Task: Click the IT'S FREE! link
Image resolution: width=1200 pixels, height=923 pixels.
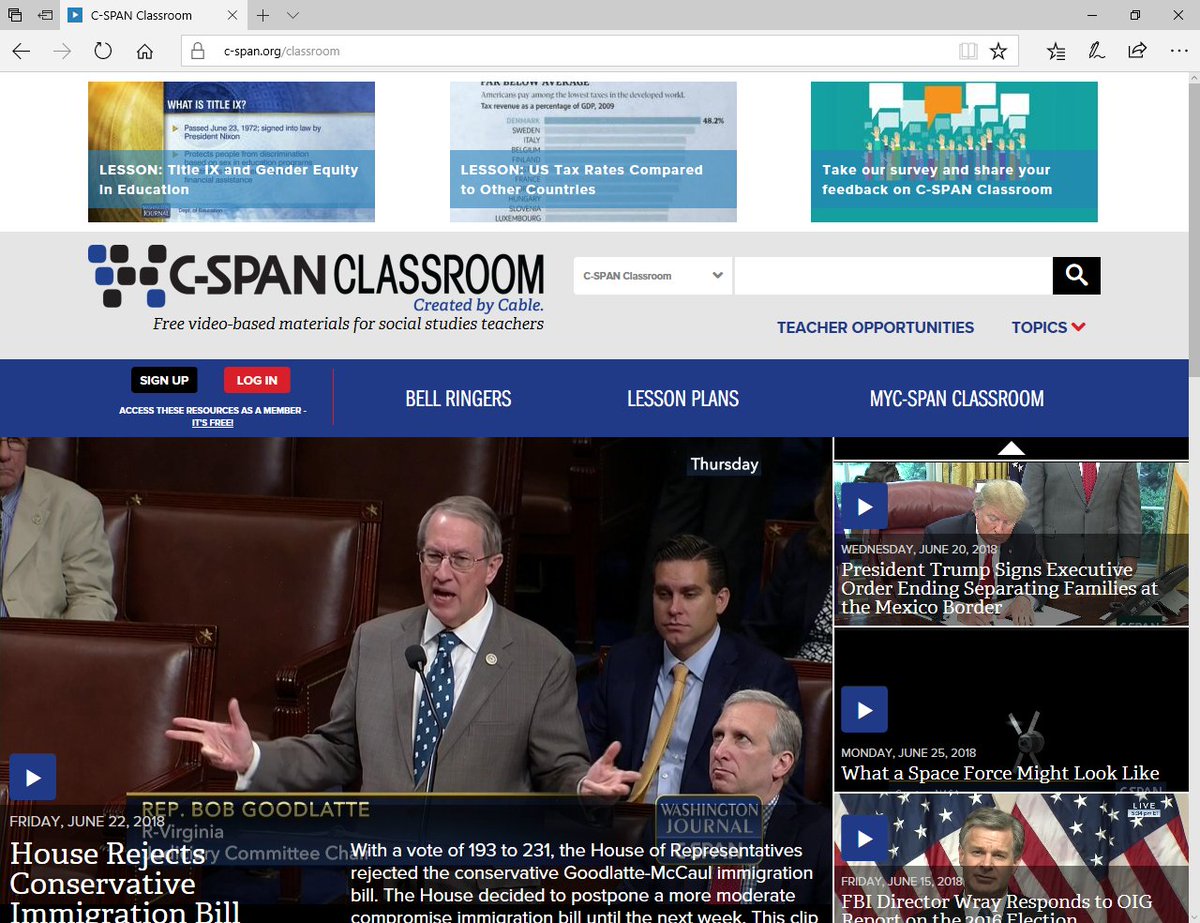Action: pos(213,423)
